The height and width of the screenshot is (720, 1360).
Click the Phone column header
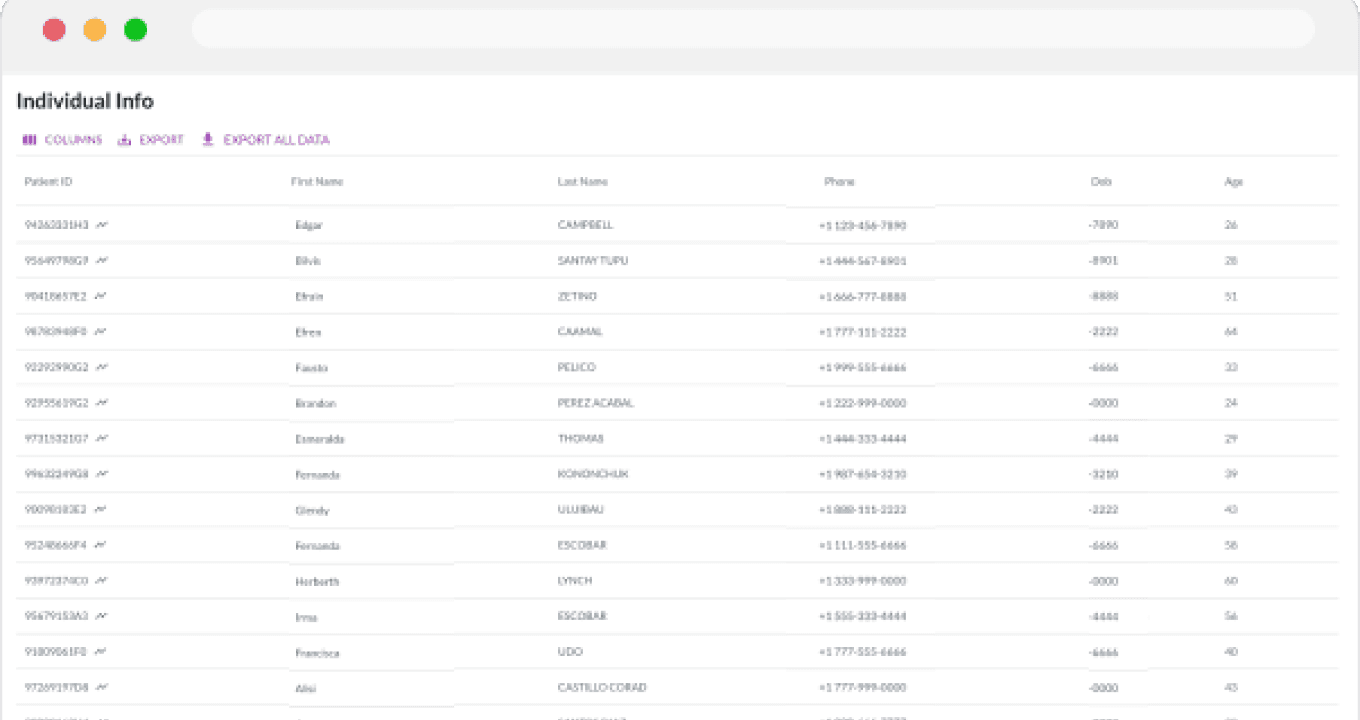click(x=839, y=182)
